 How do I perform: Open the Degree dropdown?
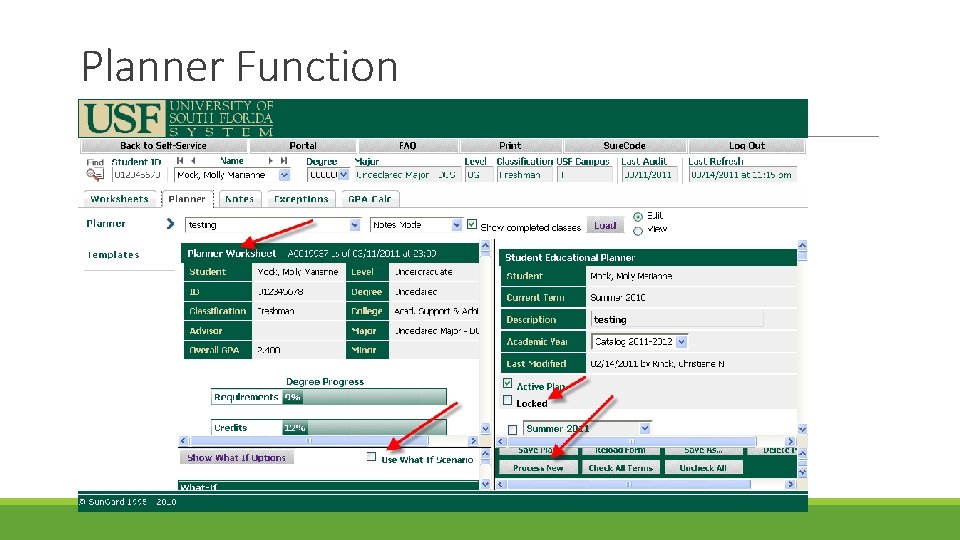click(343, 175)
